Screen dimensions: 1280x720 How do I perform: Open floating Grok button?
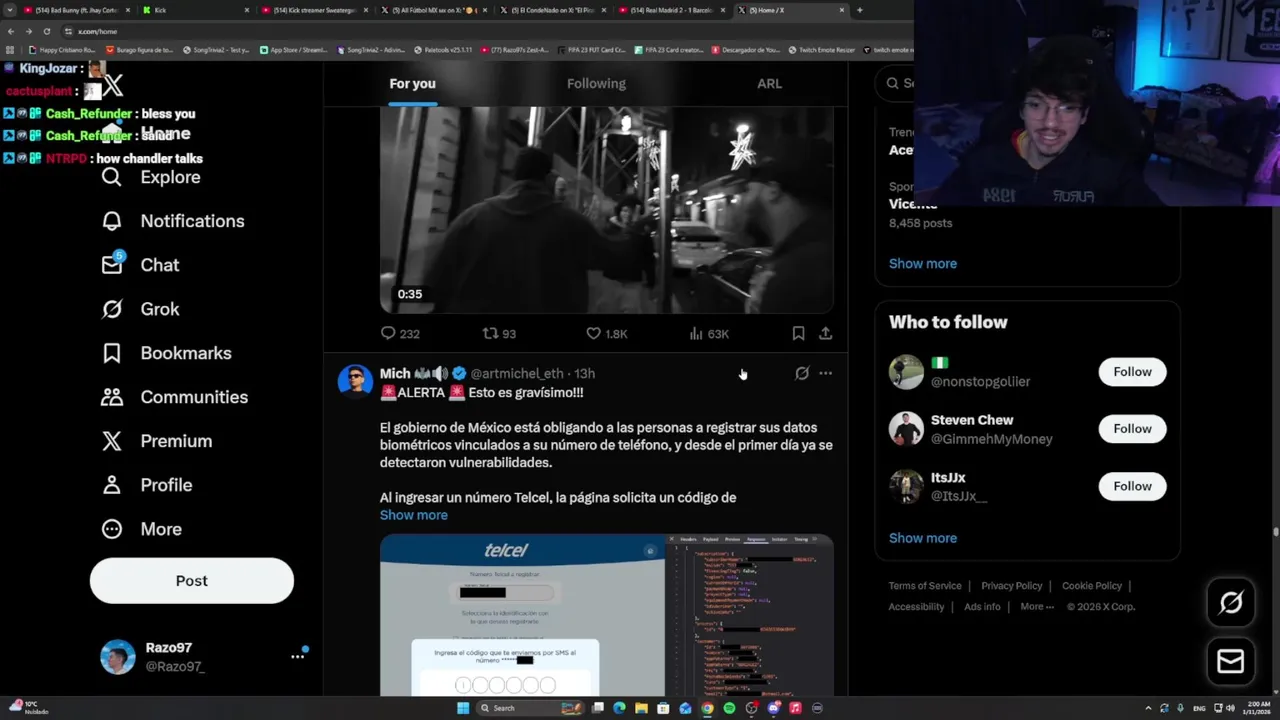click(1231, 602)
